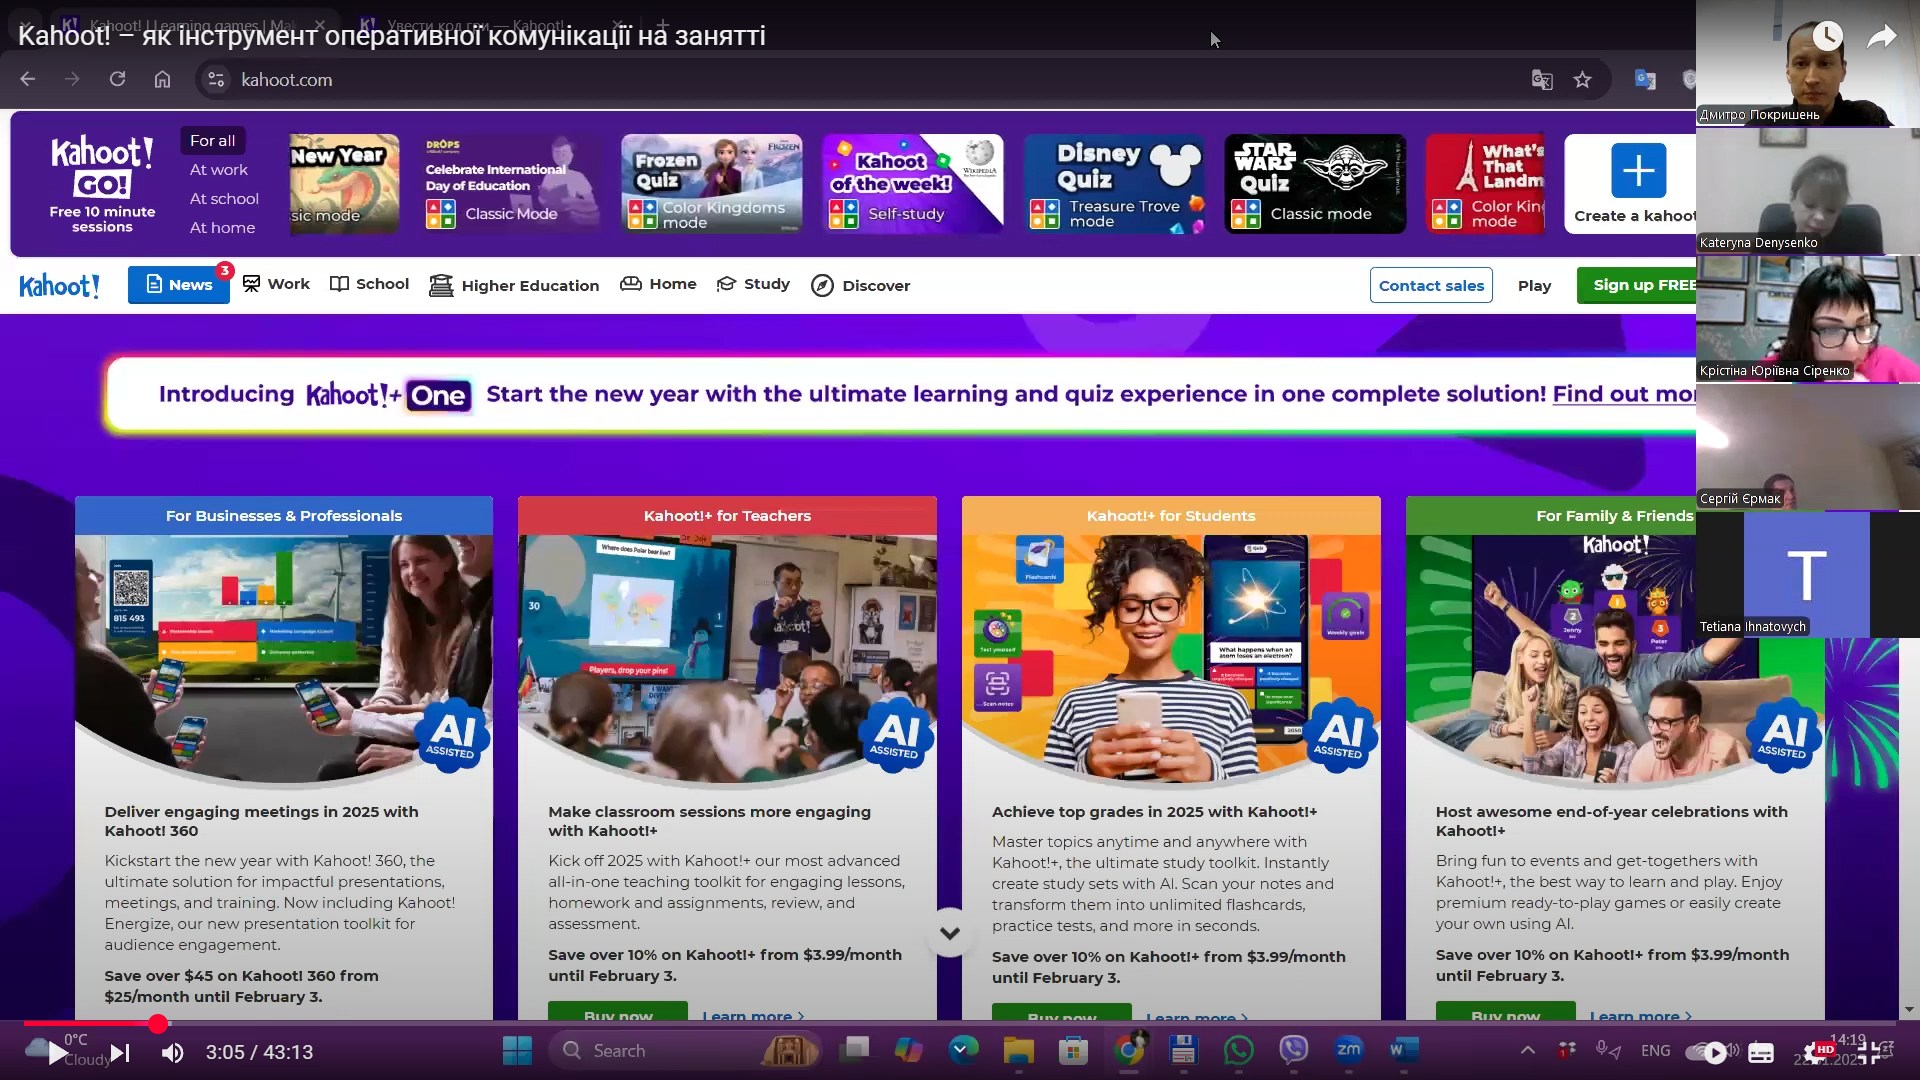Open the Discover compass menu
This screenshot has width=1920, height=1080.
[860, 285]
